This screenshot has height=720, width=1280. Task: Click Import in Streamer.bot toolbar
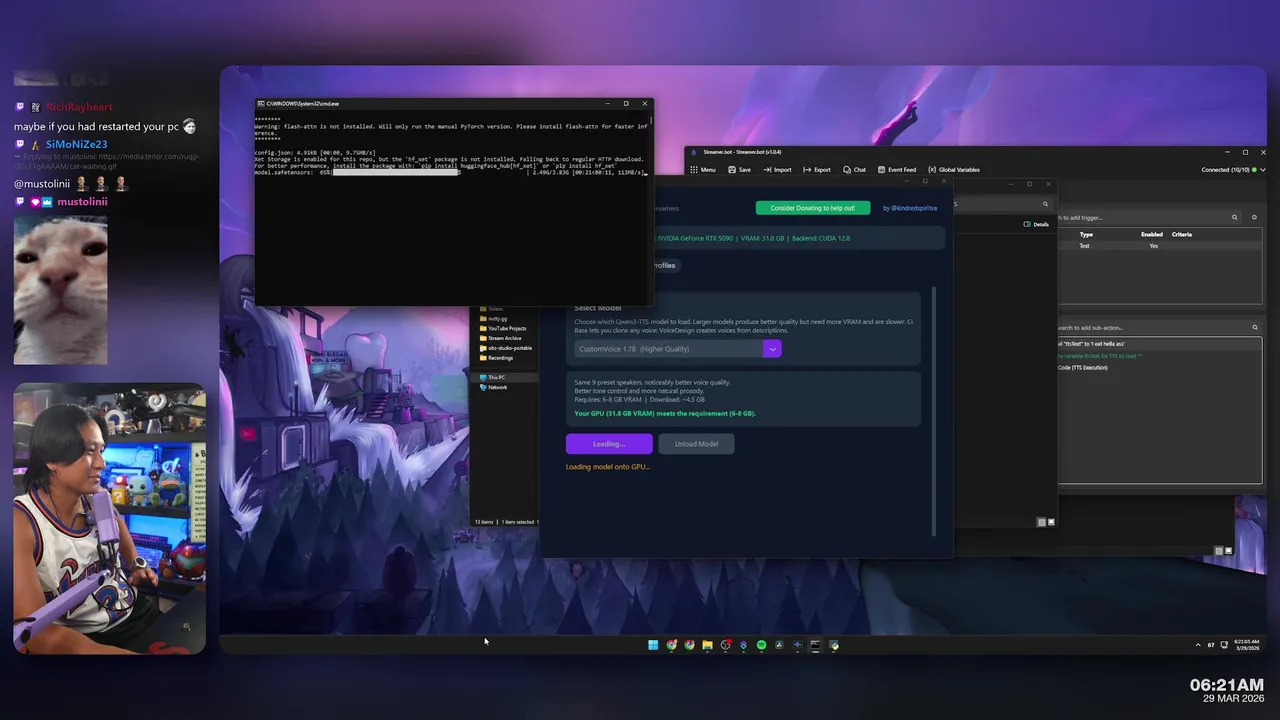pos(777,170)
